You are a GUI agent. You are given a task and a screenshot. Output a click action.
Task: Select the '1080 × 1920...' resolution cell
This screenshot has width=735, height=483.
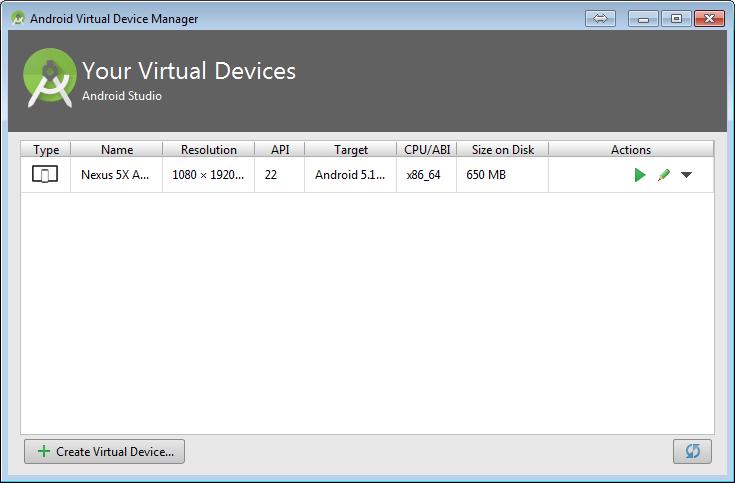[x=209, y=174]
